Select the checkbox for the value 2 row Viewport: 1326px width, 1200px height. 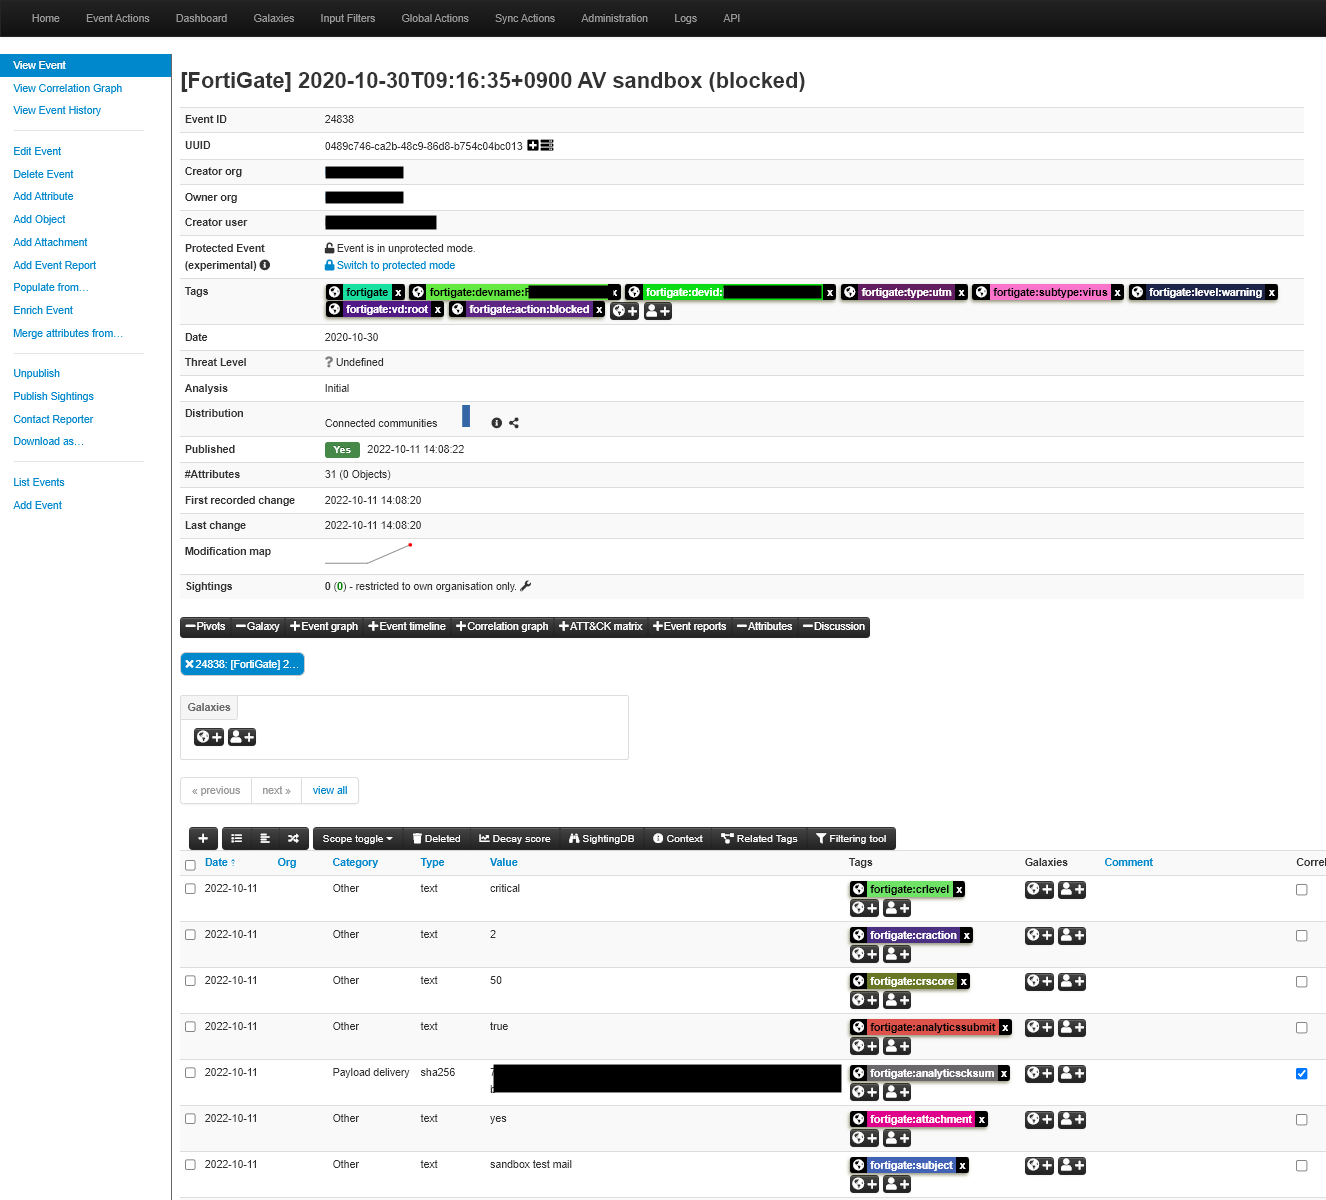coord(190,934)
